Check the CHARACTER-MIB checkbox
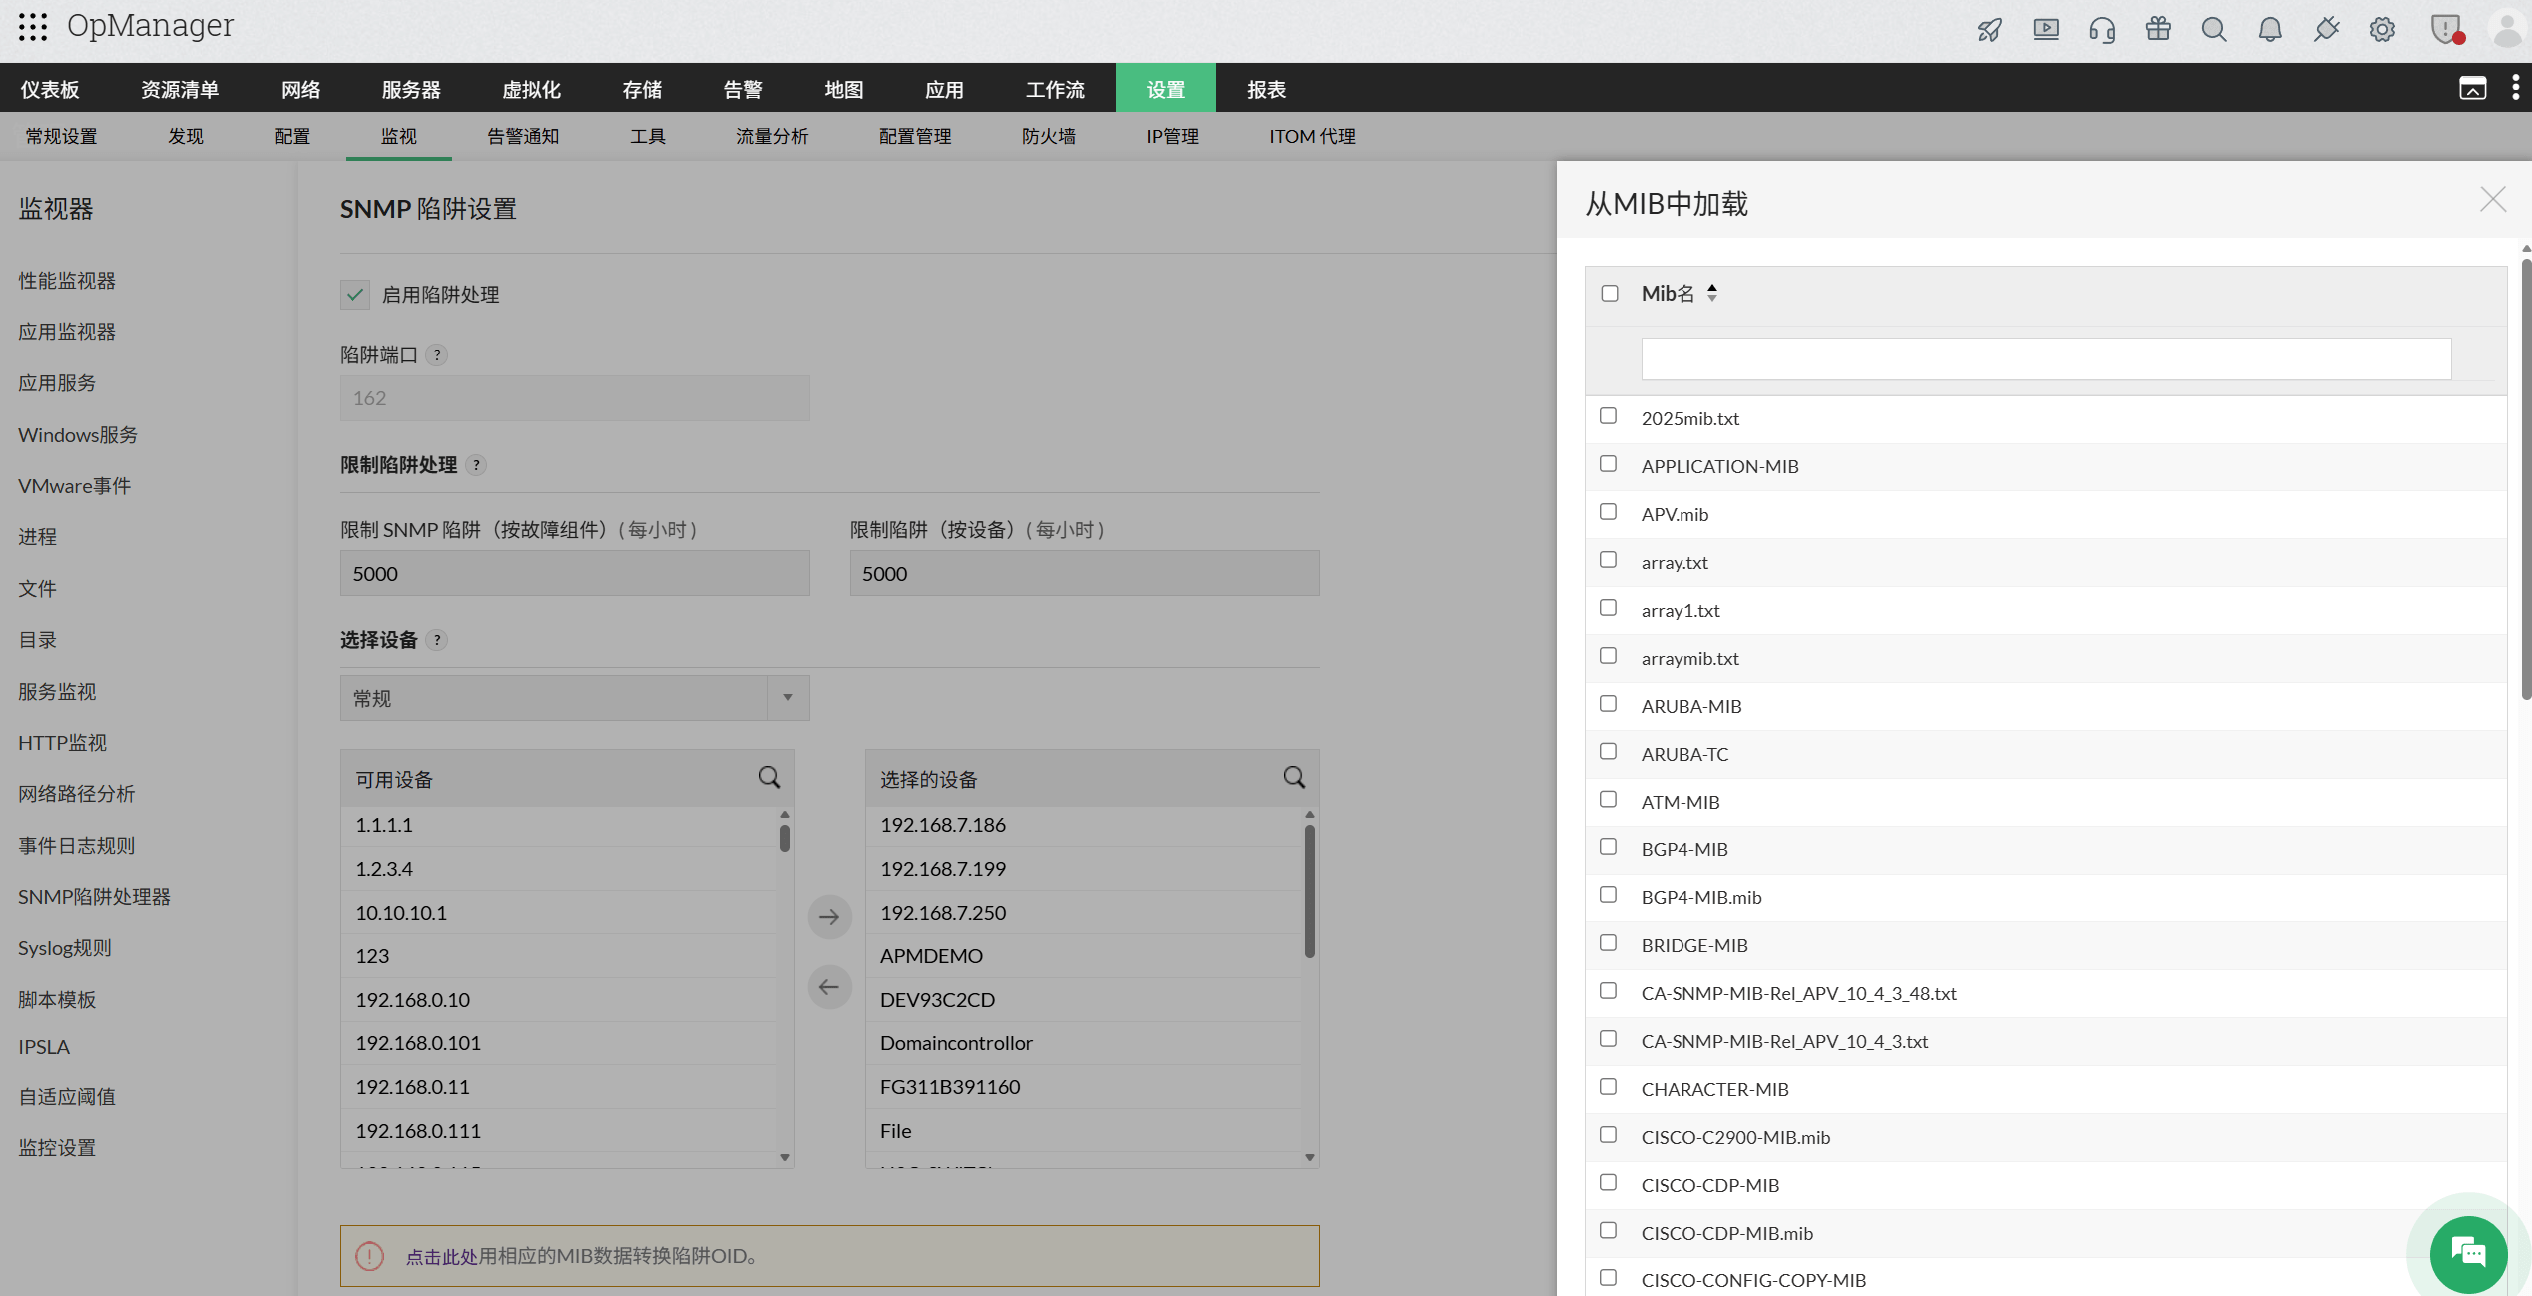The height and width of the screenshot is (1296, 2532). click(1608, 1087)
